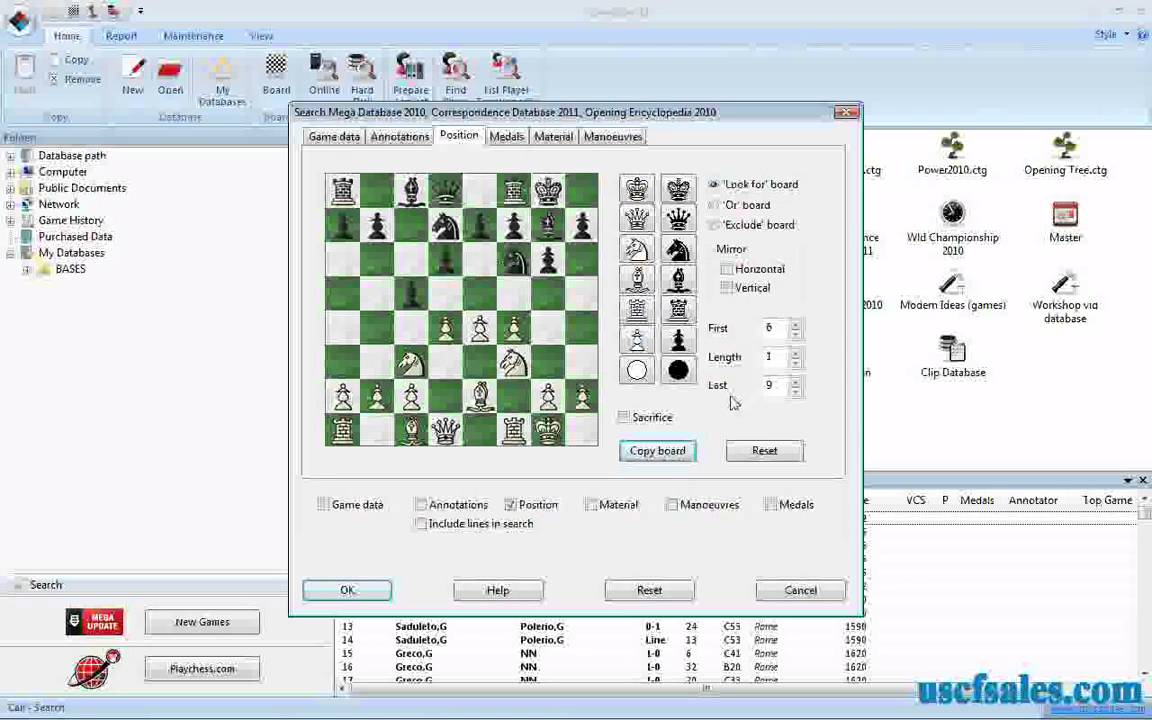Switch to the Manoeuvres tab

[613, 137]
